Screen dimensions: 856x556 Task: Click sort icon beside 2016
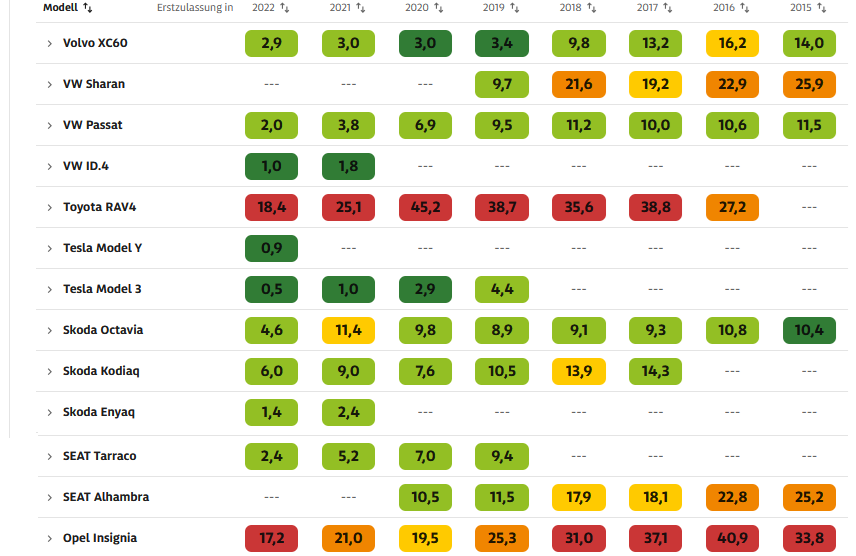tap(745, 8)
